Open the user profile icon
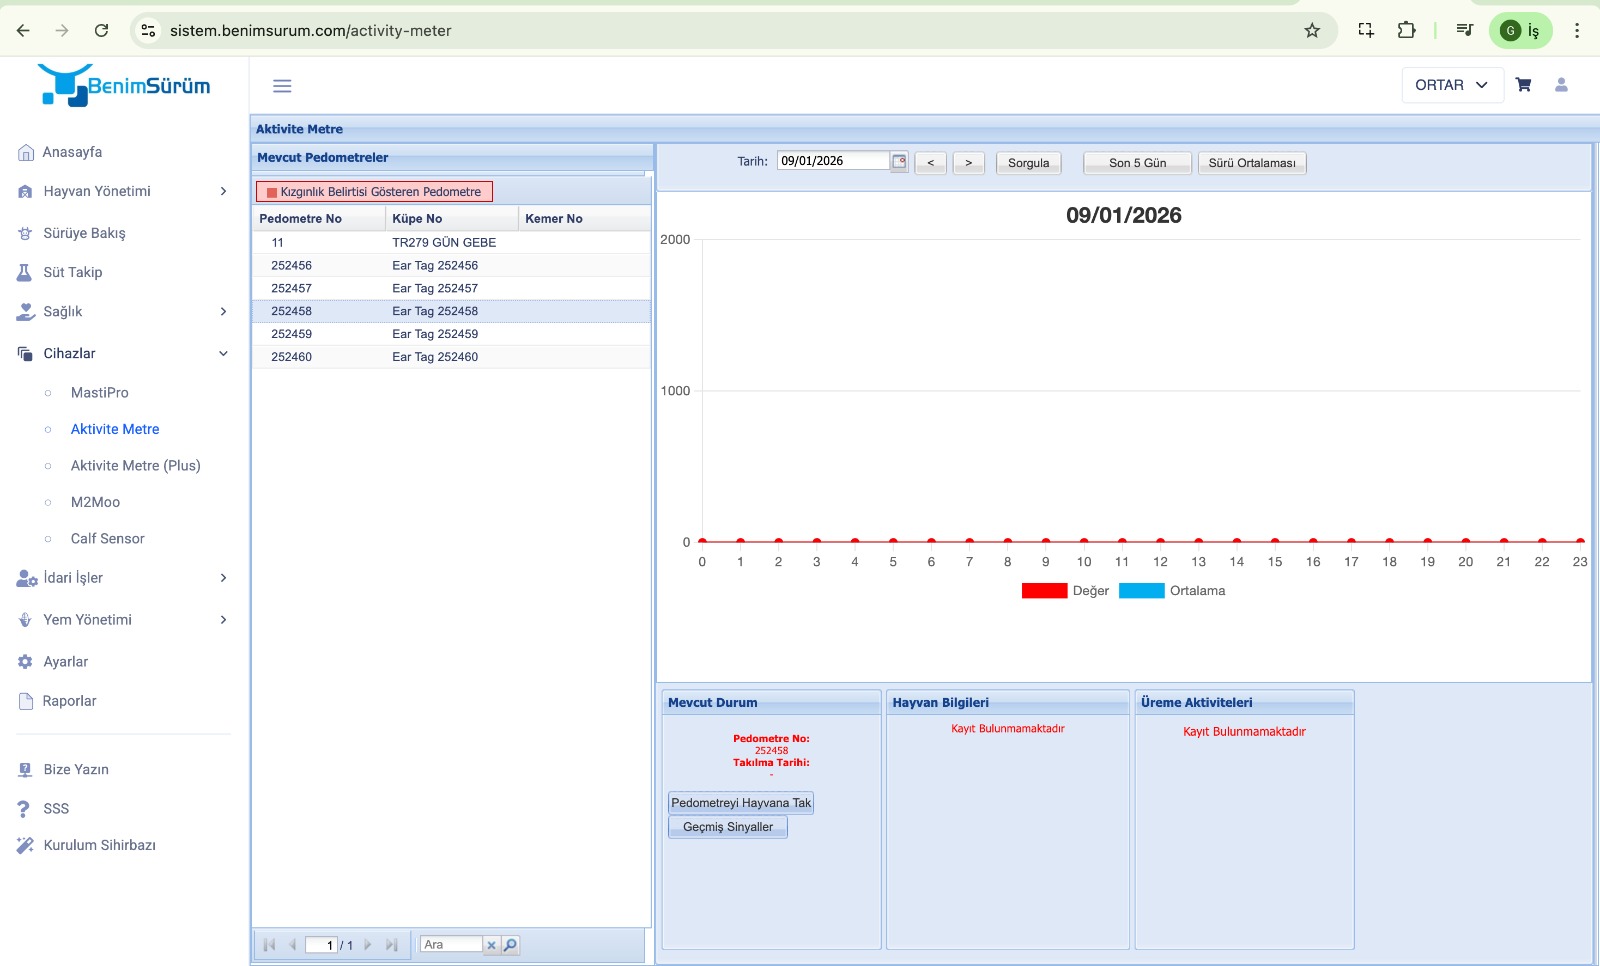The width and height of the screenshot is (1600, 966). pyautogui.click(x=1561, y=85)
